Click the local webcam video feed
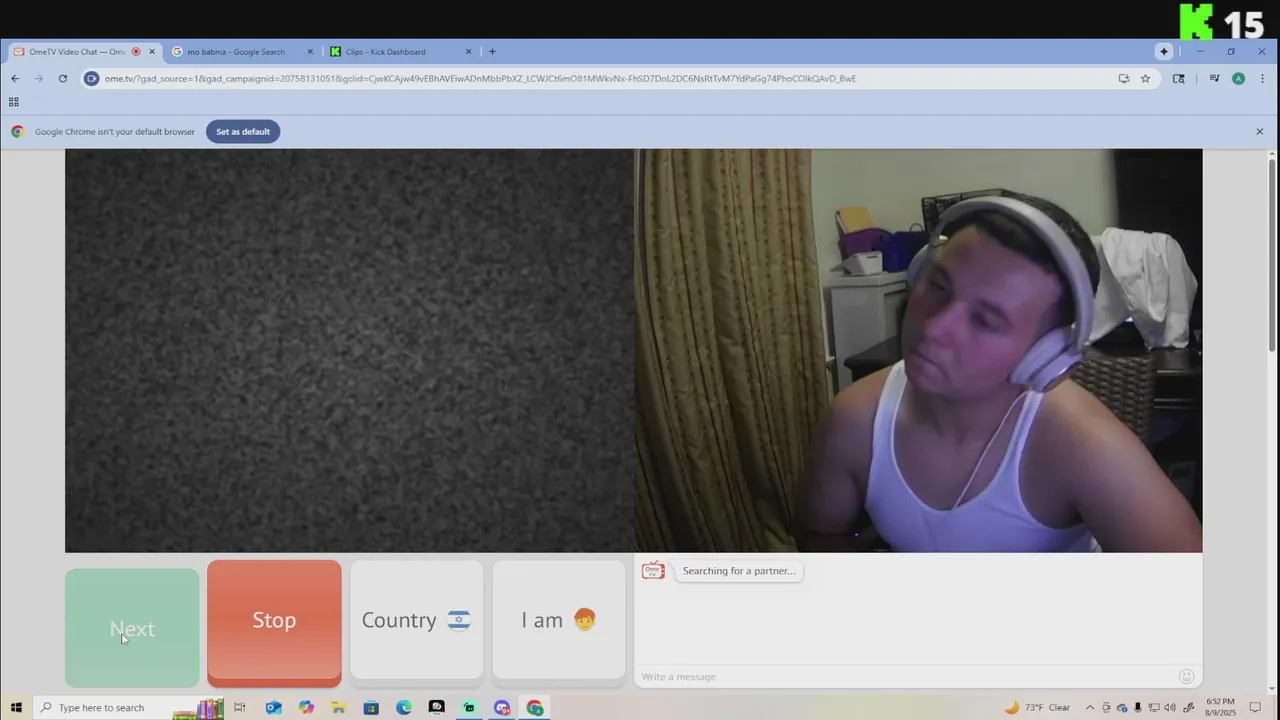Image resolution: width=1280 pixels, height=720 pixels. point(918,350)
